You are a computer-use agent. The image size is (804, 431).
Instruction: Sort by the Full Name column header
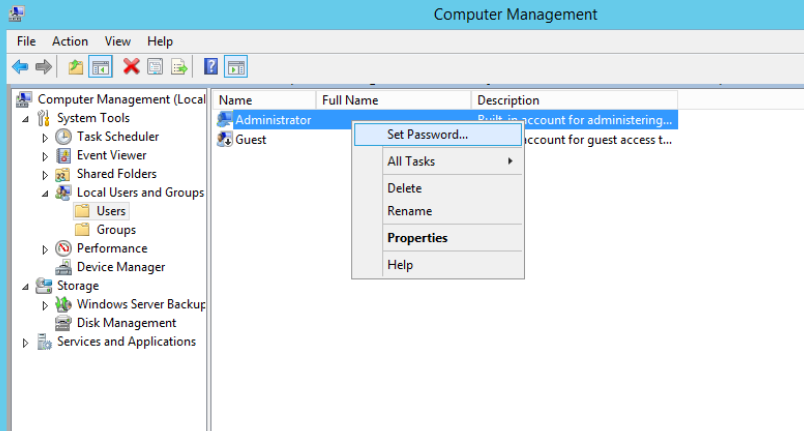349,100
